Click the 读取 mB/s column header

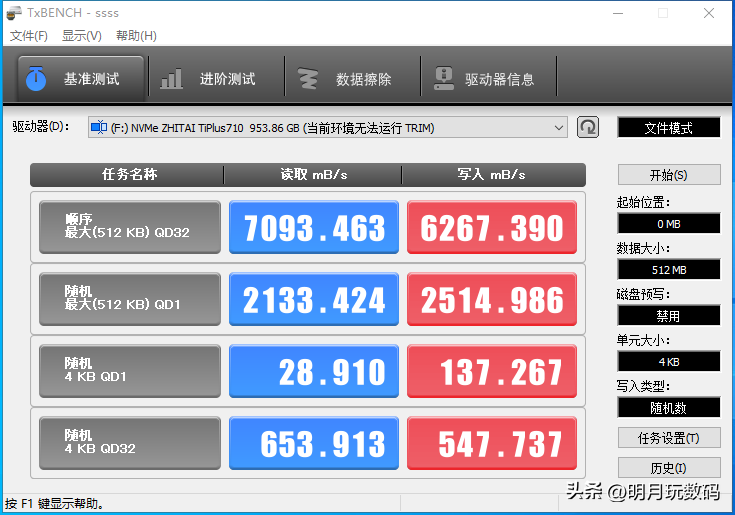coord(313,175)
